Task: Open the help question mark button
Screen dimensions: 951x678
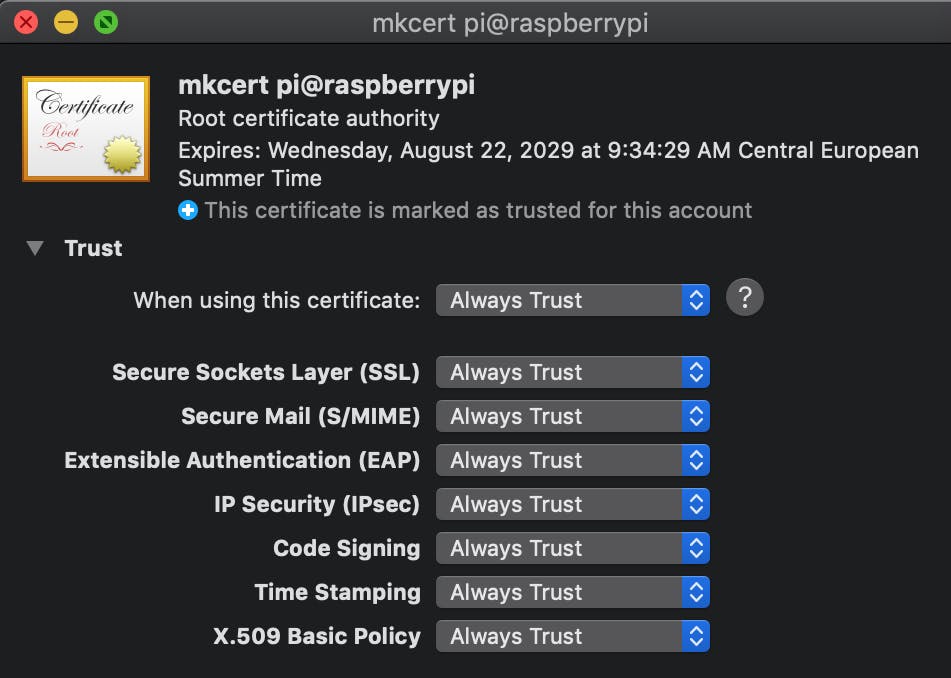Action: (744, 298)
